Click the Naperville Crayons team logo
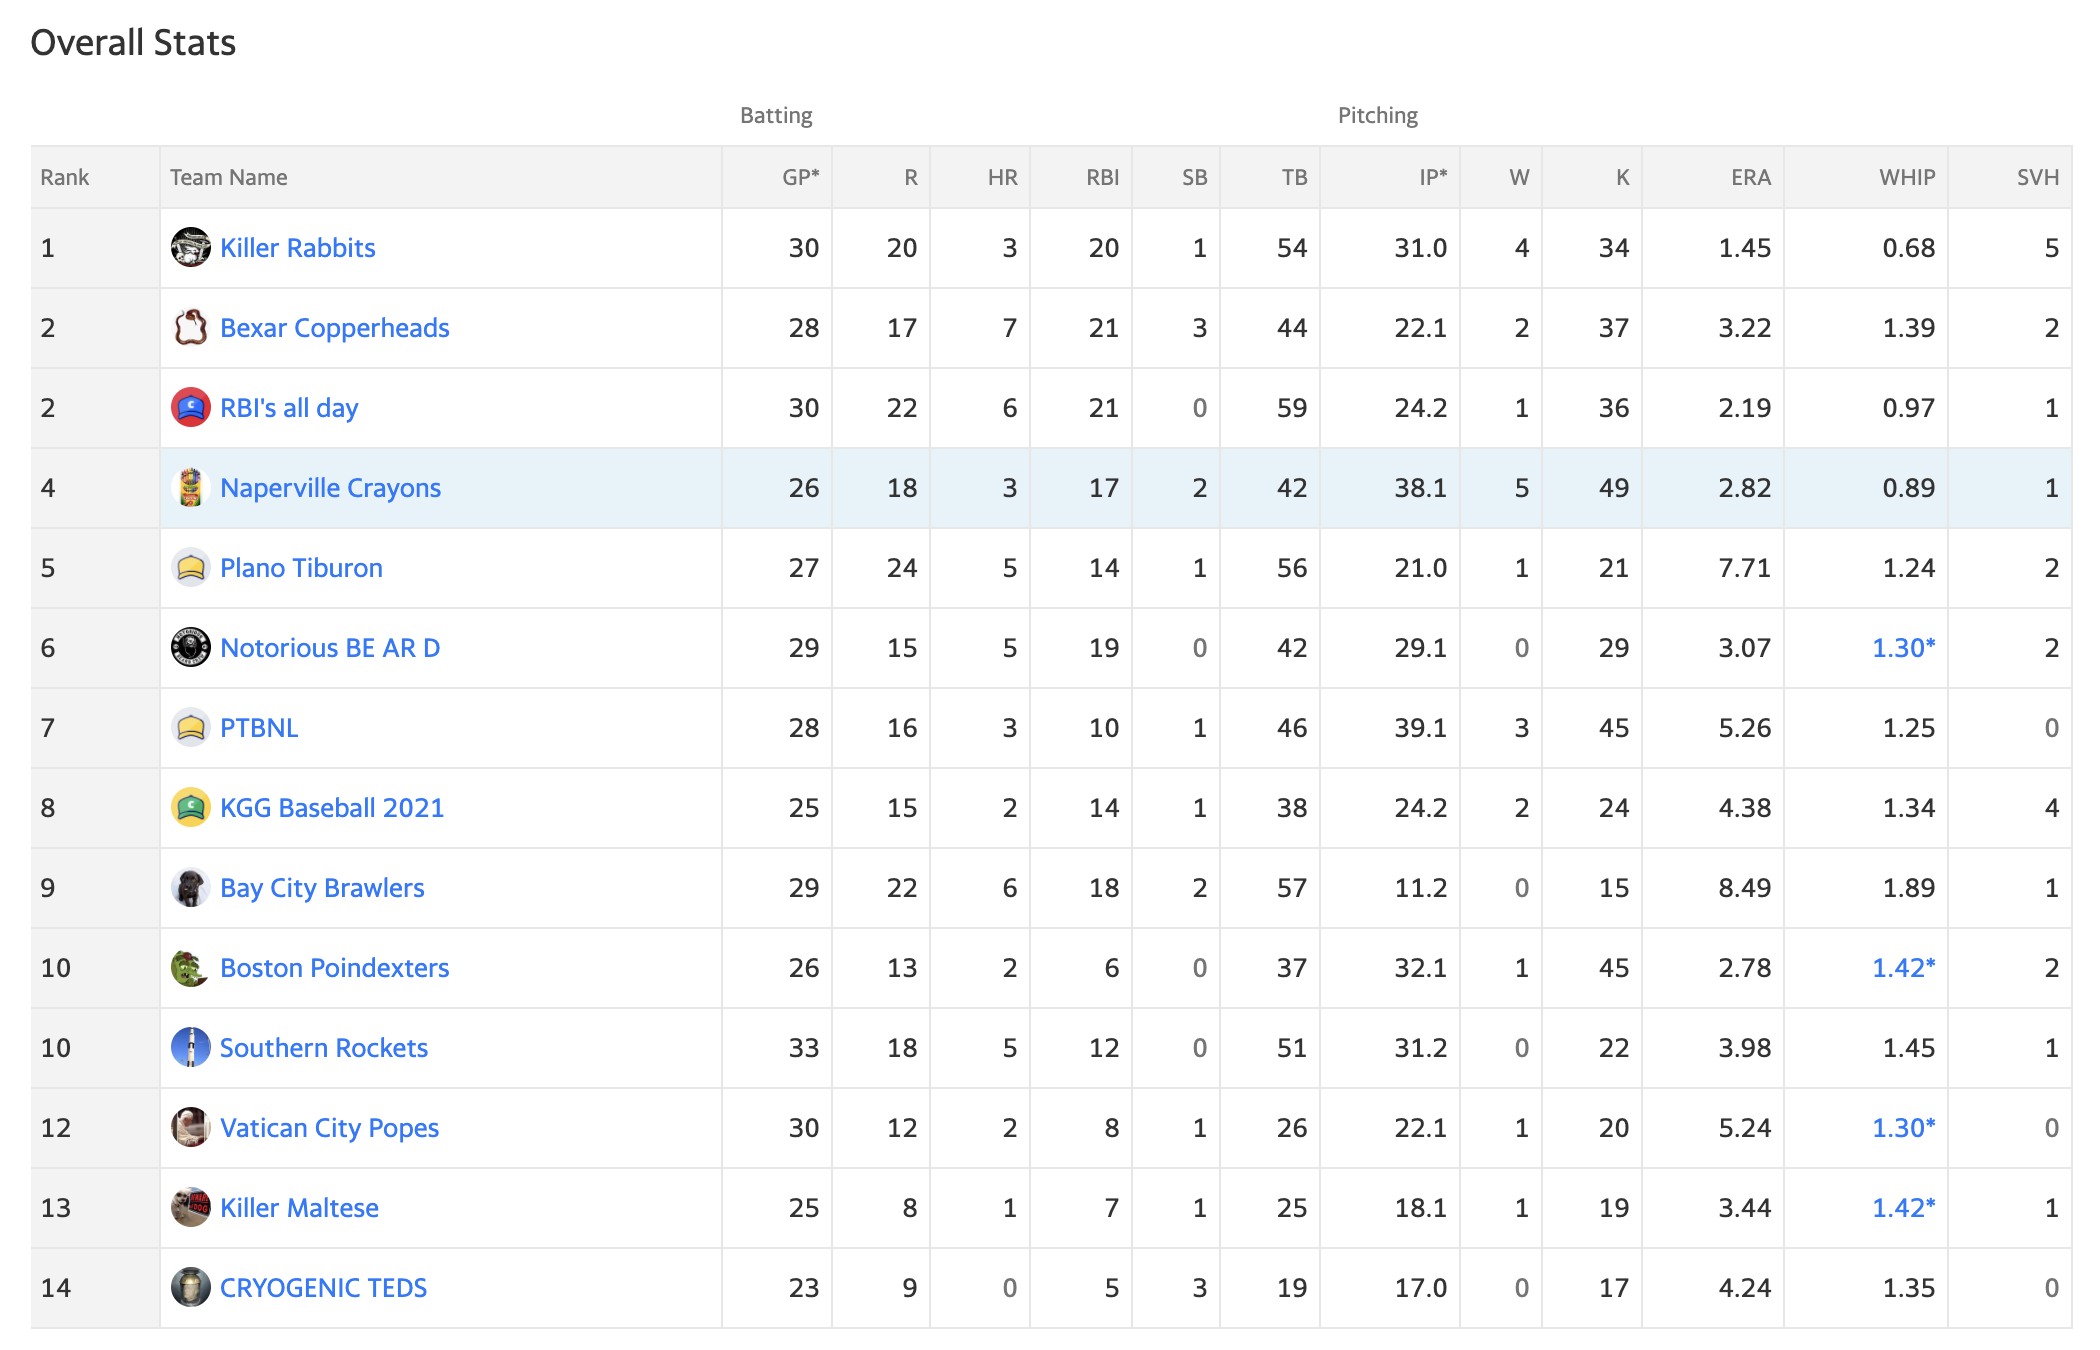The image size is (2100, 1350). click(x=190, y=487)
